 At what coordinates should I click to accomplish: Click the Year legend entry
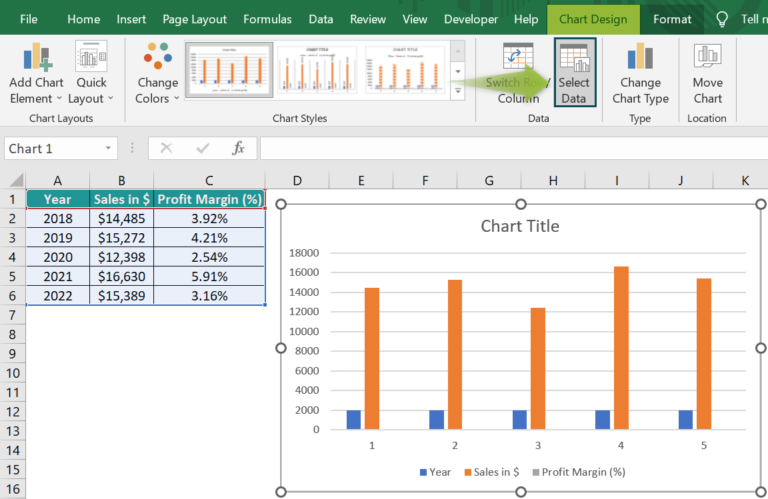pyautogui.click(x=435, y=472)
